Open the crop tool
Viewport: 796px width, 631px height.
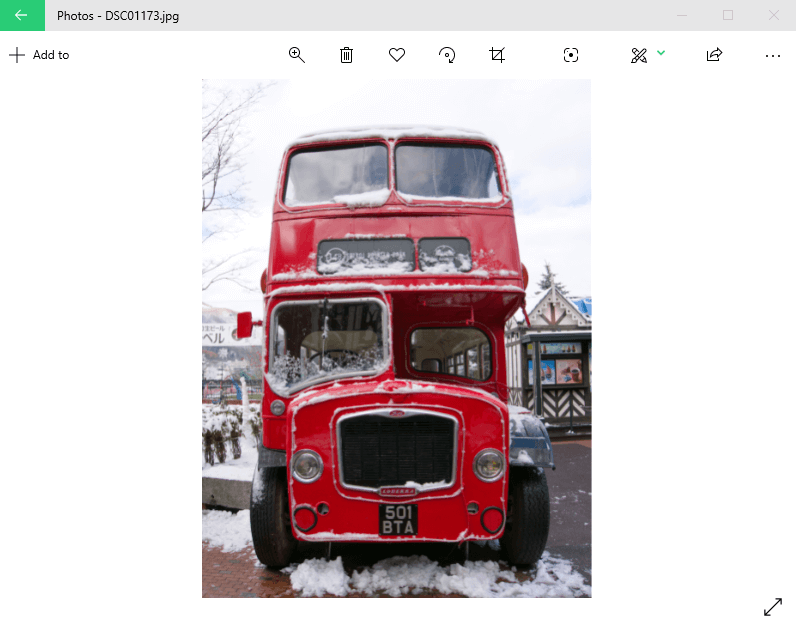pos(497,55)
